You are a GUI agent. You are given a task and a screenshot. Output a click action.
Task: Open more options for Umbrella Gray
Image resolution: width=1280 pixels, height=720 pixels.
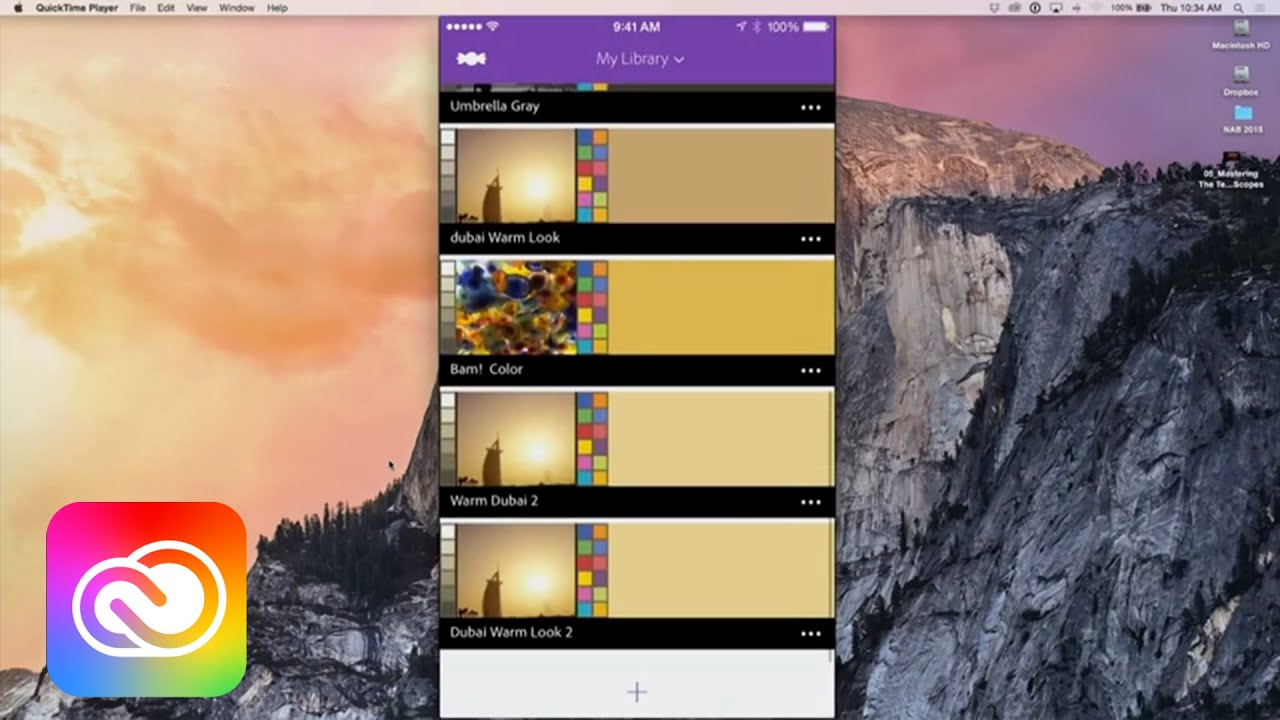[811, 107]
